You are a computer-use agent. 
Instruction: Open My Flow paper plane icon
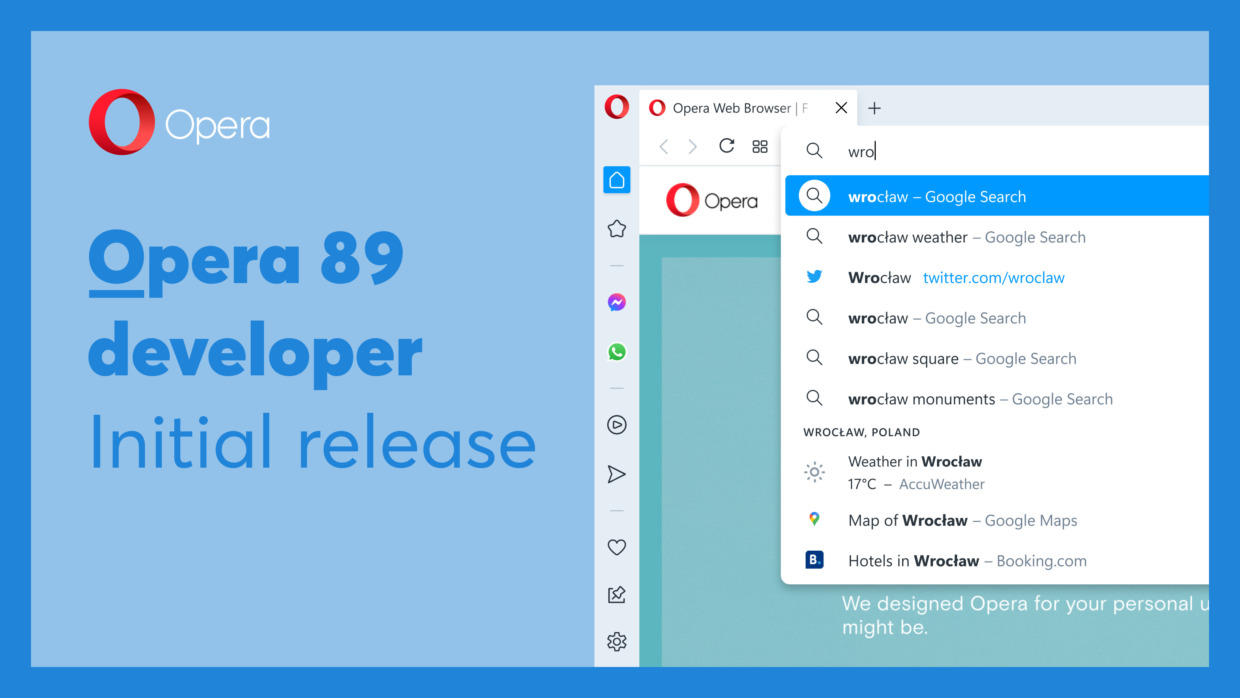tap(616, 473)
